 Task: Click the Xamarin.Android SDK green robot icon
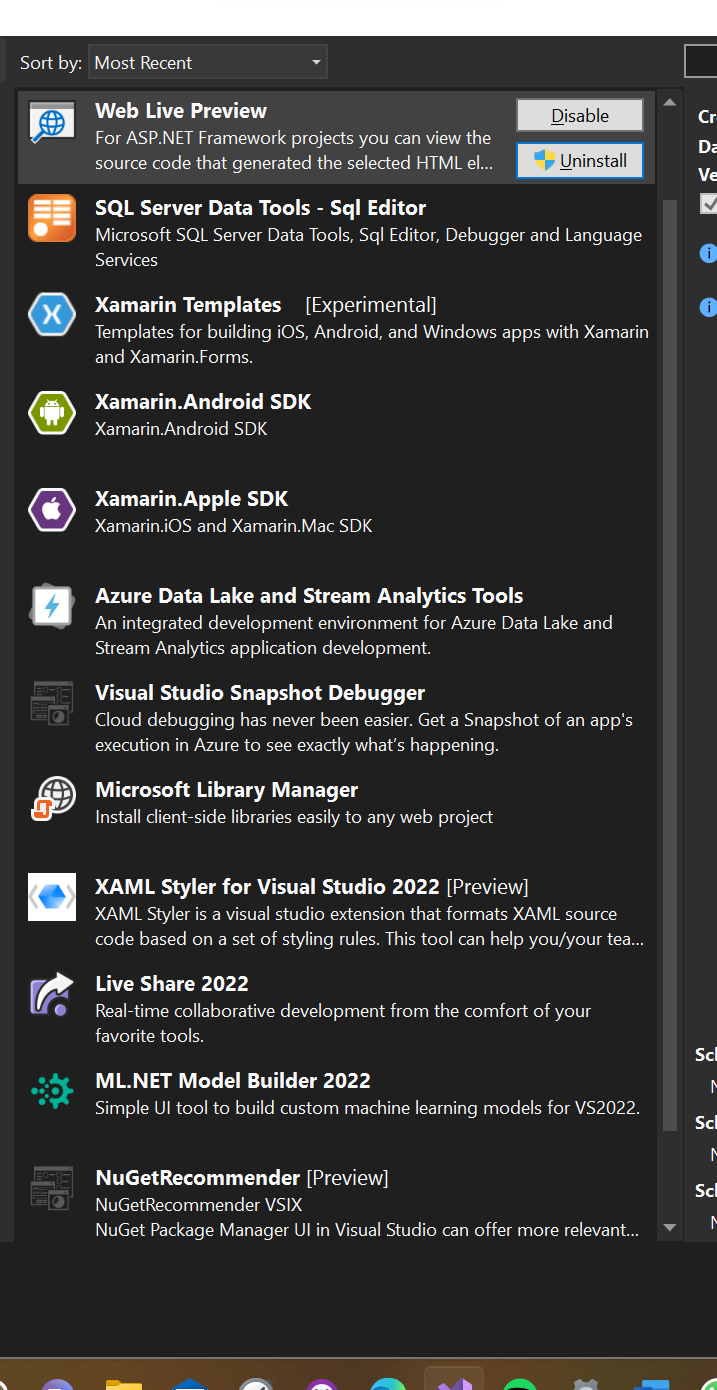[x=52, y=412]
